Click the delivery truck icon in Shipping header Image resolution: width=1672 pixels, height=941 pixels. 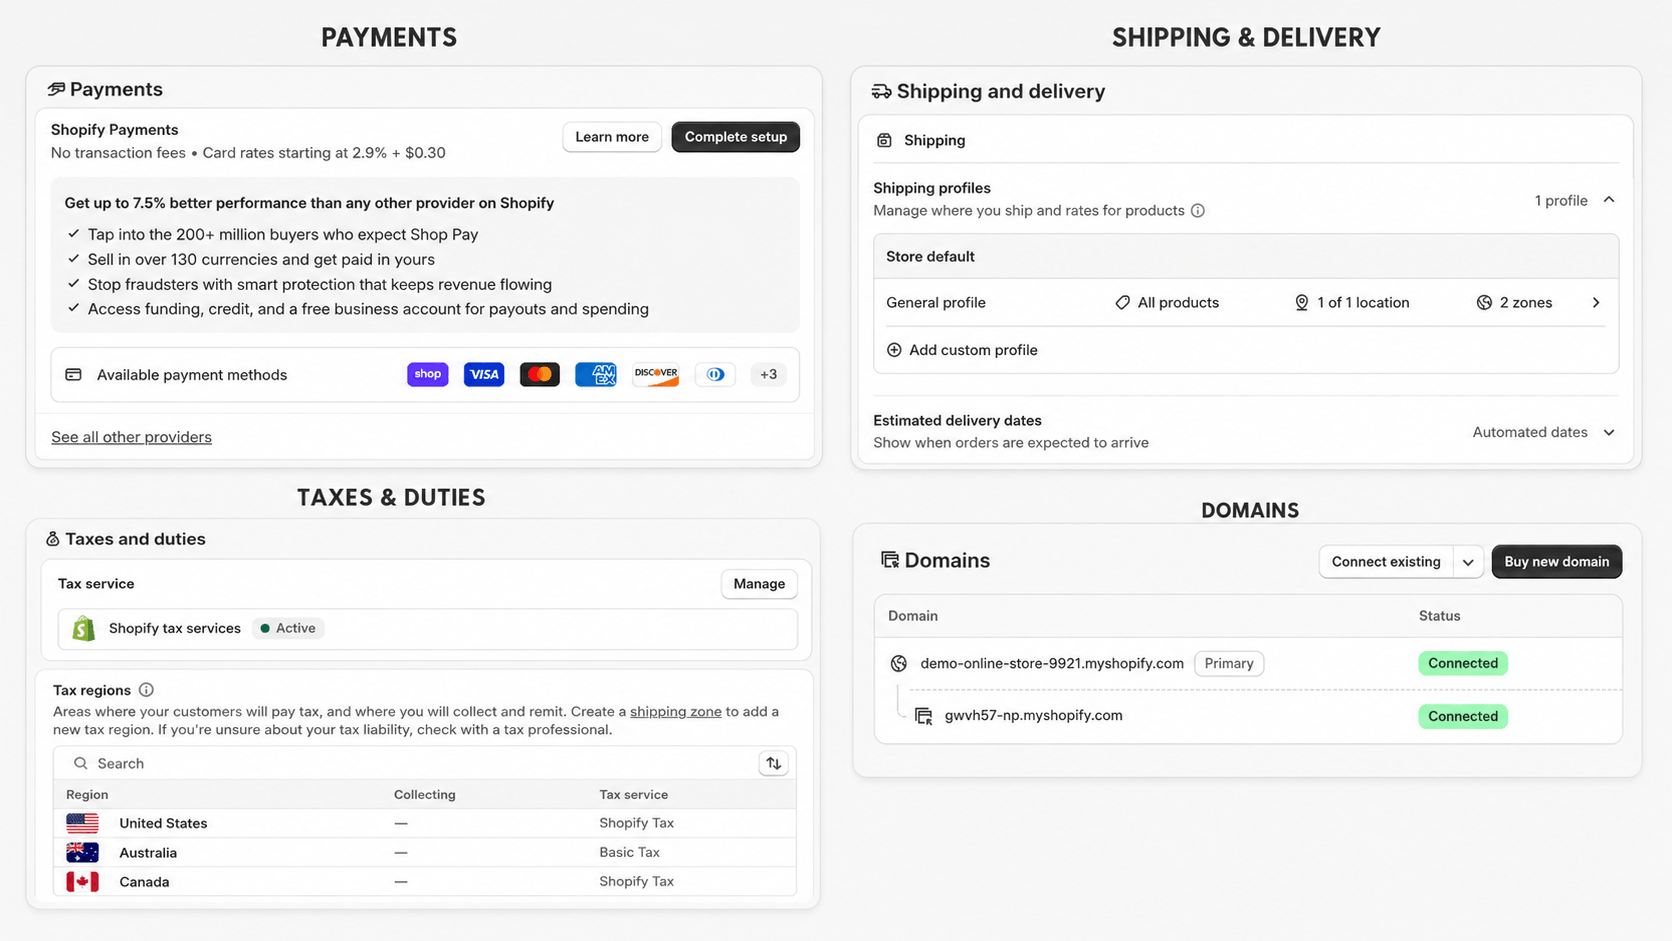881,91
